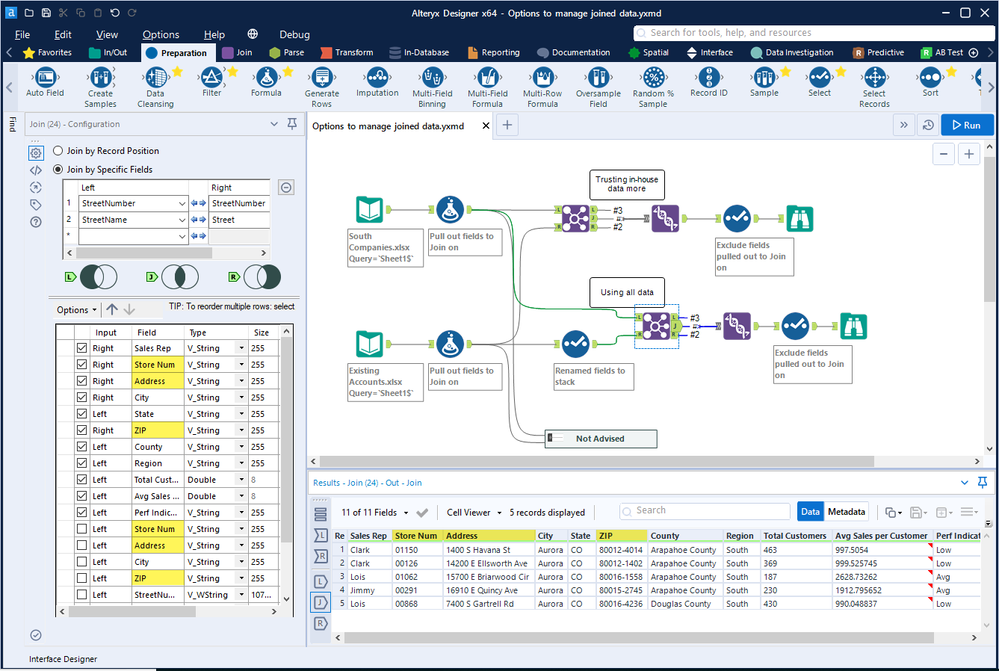Choose the Select Records tool

874,88
